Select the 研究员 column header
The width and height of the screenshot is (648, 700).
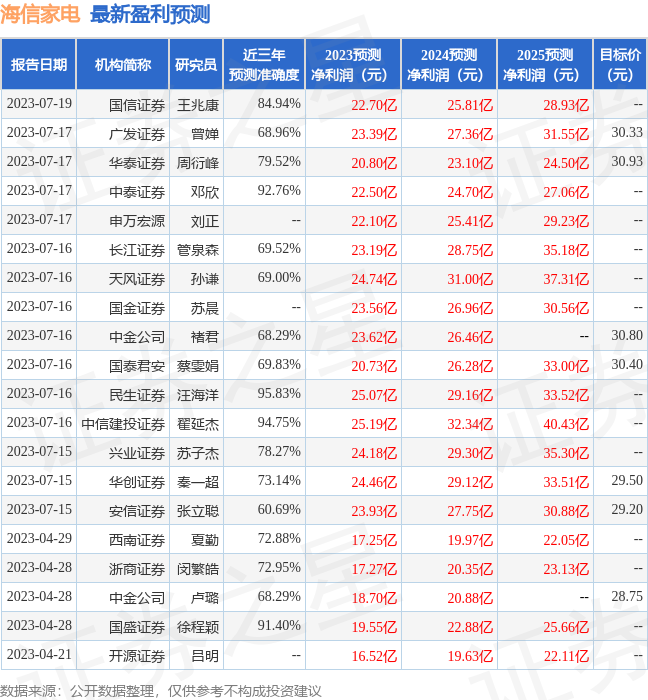click(196, 65)
